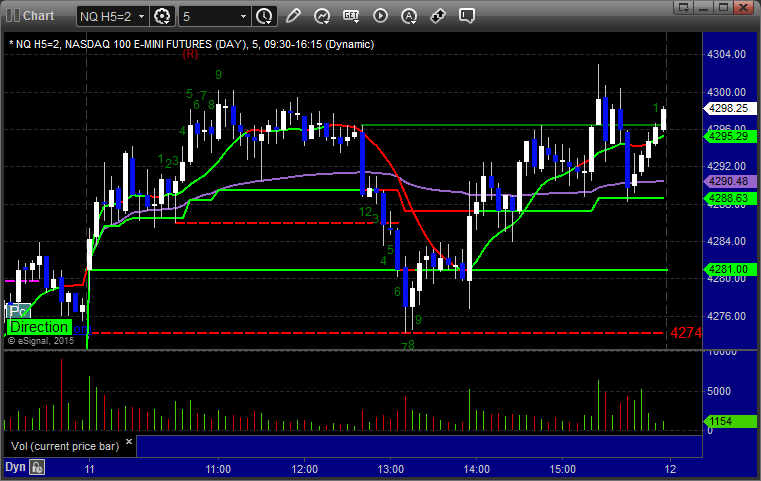Open the studies chart icon menu

[322, 16]
